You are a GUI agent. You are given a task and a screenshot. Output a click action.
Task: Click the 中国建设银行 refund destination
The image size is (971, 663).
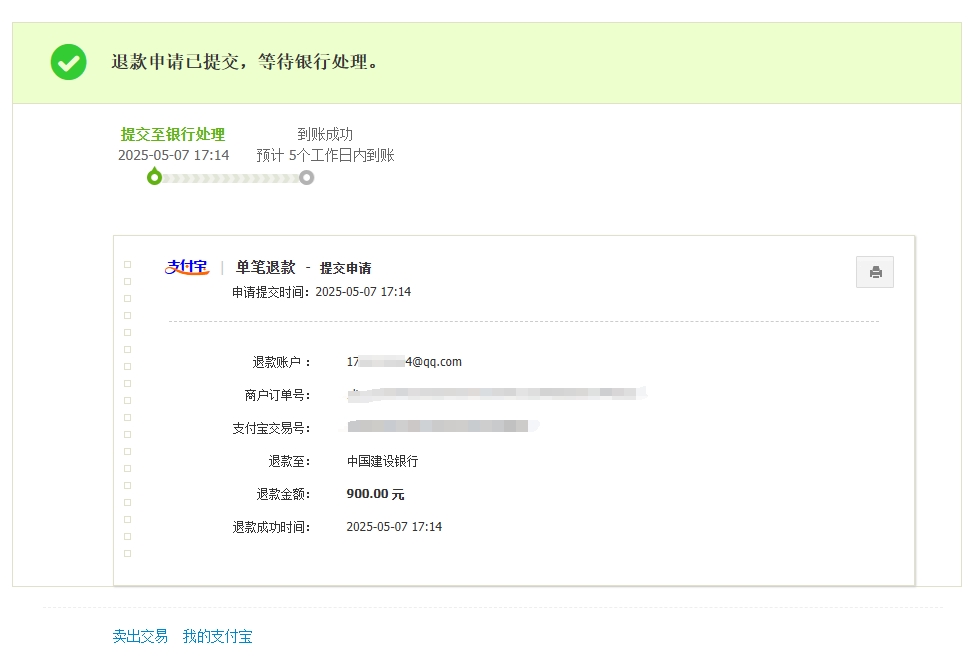coord(382,461)
